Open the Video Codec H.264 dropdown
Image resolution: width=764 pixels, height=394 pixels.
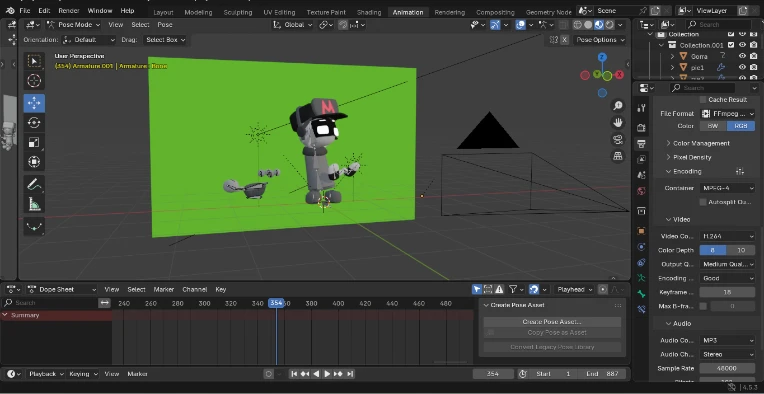(x=727, y=236)
